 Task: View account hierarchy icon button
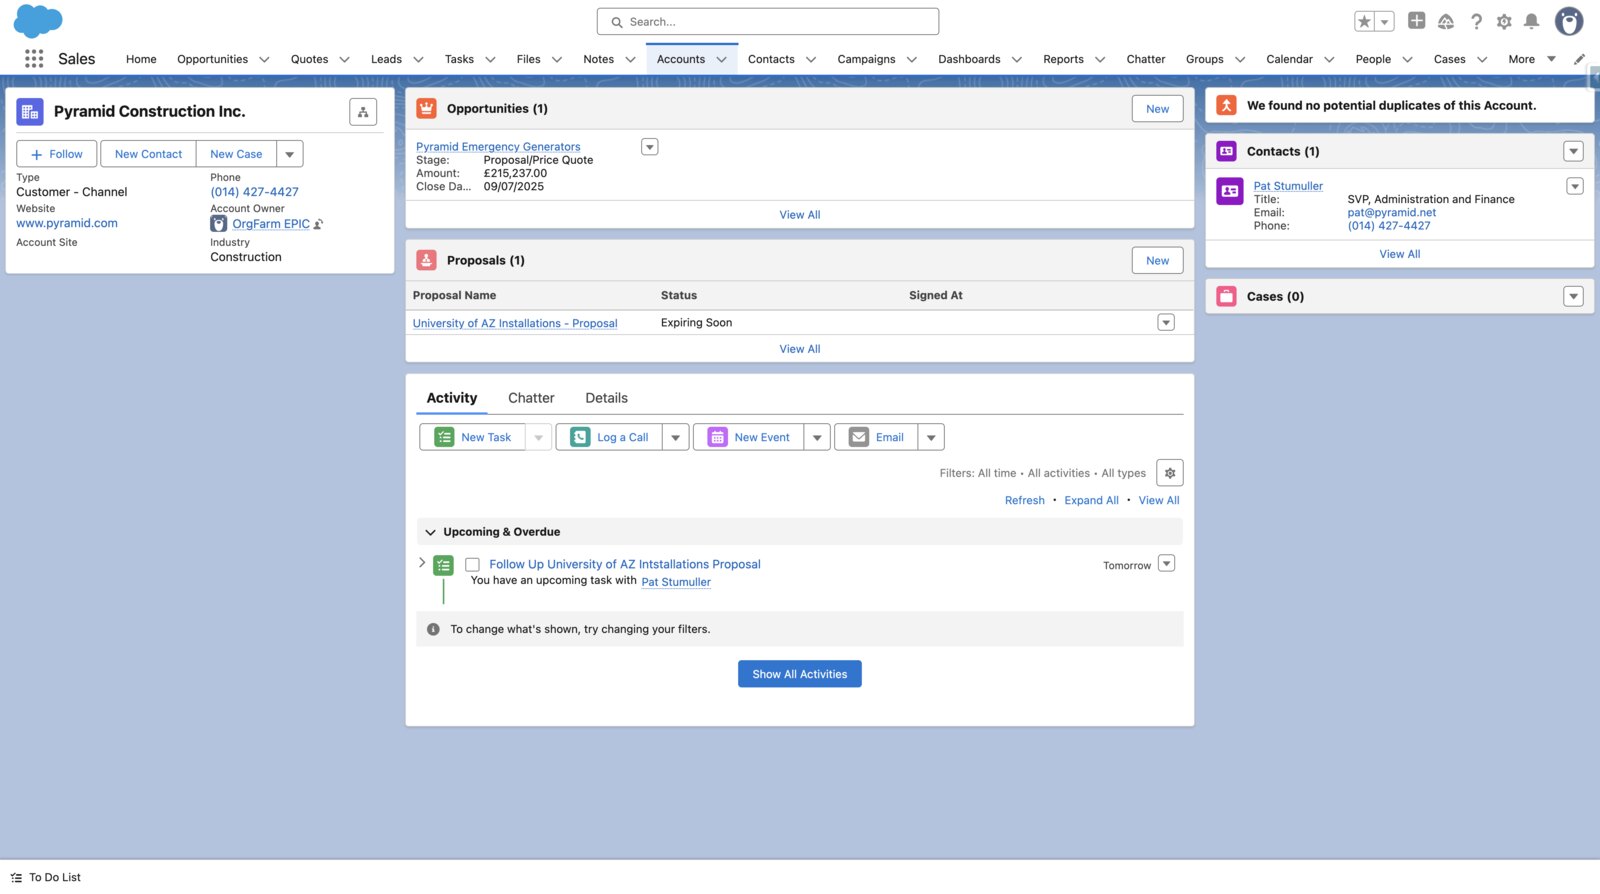[363, 112]
